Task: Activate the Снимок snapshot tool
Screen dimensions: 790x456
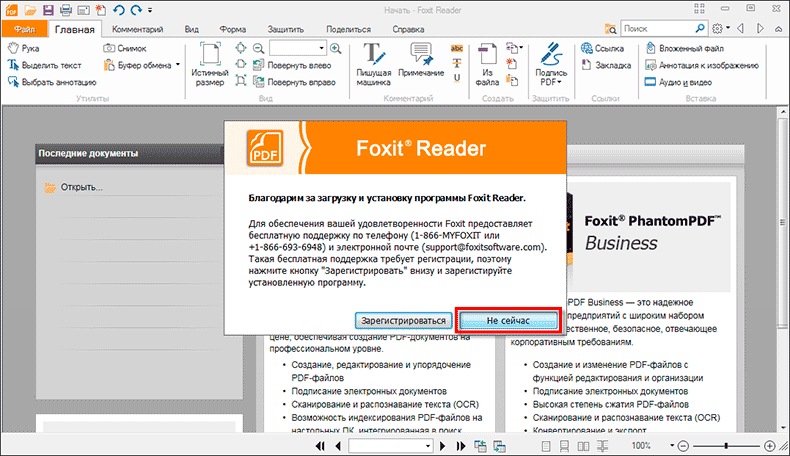Action: [x=125, y=48]
